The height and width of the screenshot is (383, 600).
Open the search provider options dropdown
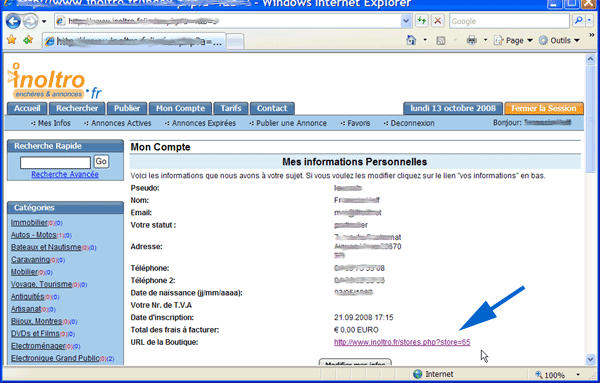[x=590, y=21]
